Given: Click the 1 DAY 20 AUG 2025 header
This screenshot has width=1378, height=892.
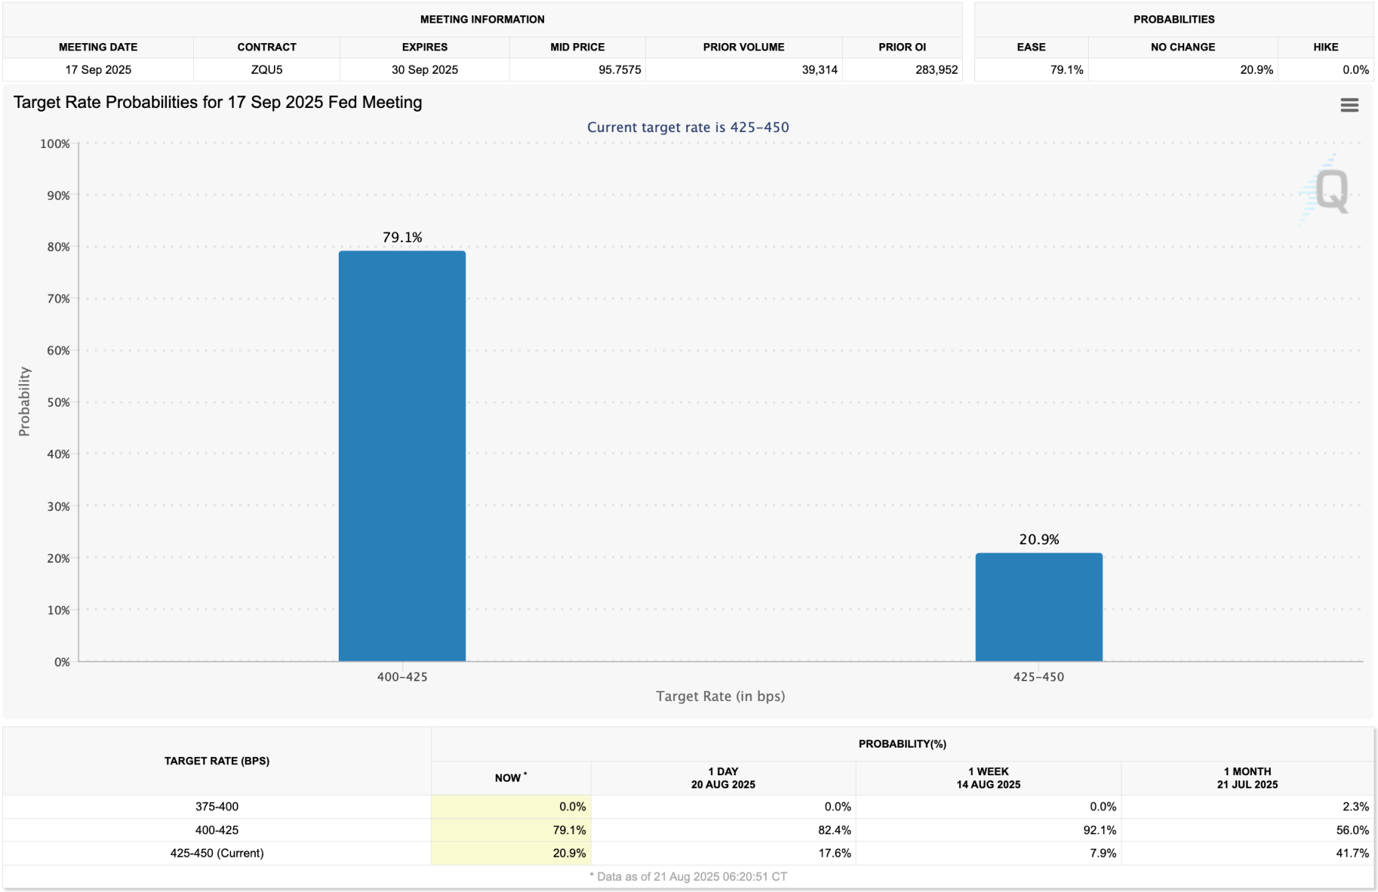Looking at the screenshot, I should [x=724, y=778].
